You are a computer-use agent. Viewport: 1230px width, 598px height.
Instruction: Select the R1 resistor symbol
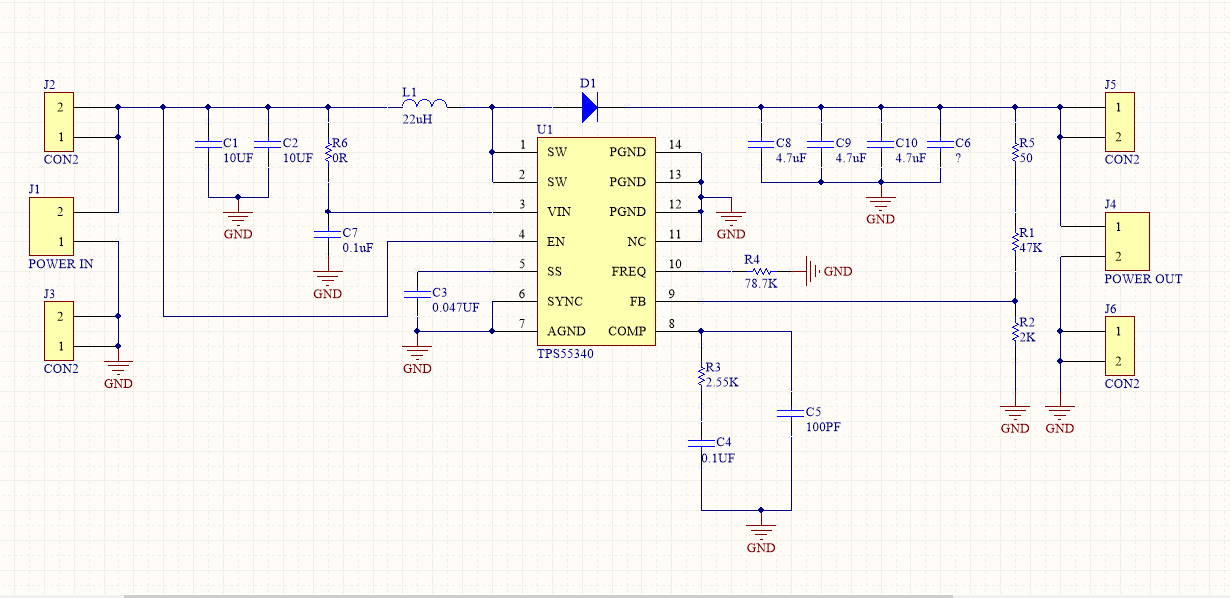point(1015,240)
